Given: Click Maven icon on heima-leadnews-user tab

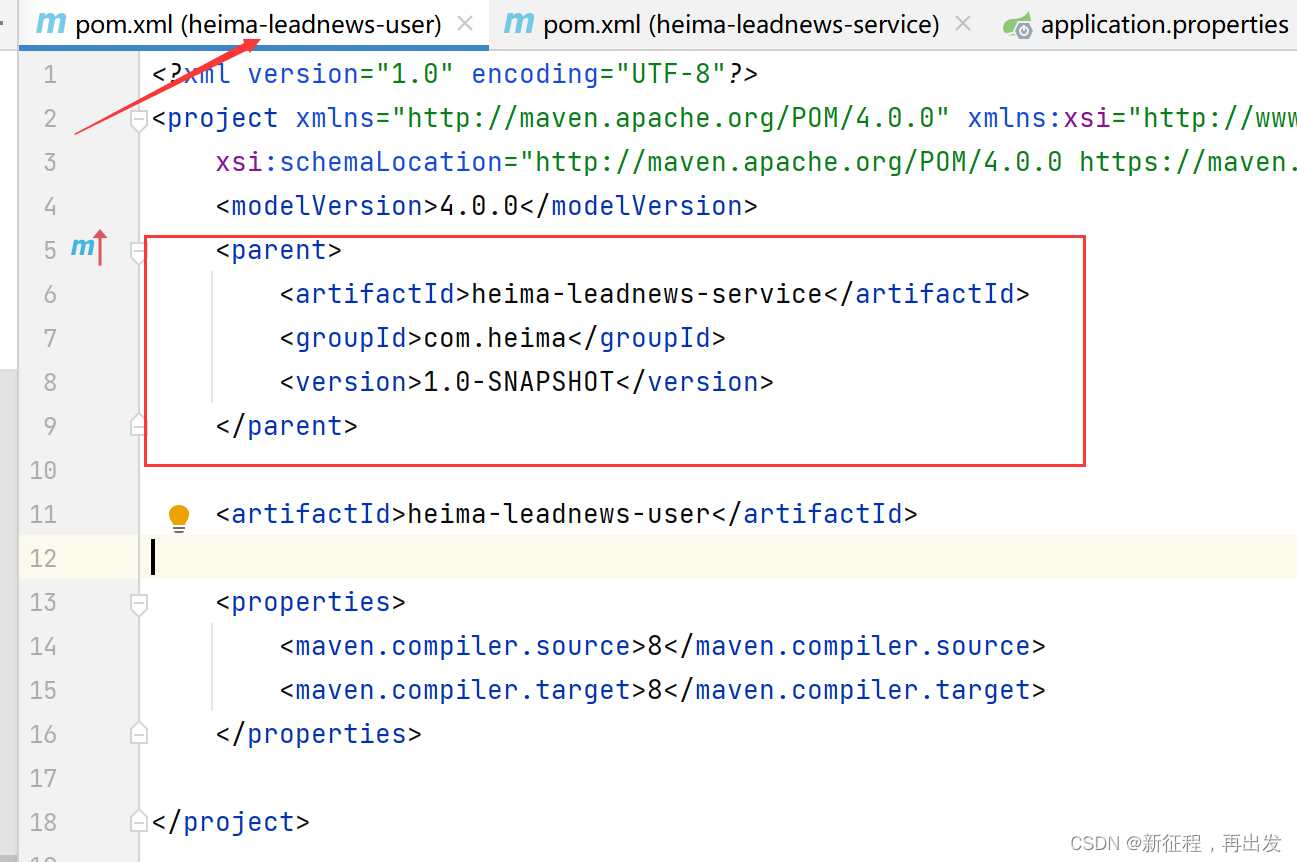Looking at the screenshot, I should coord(50,23).
